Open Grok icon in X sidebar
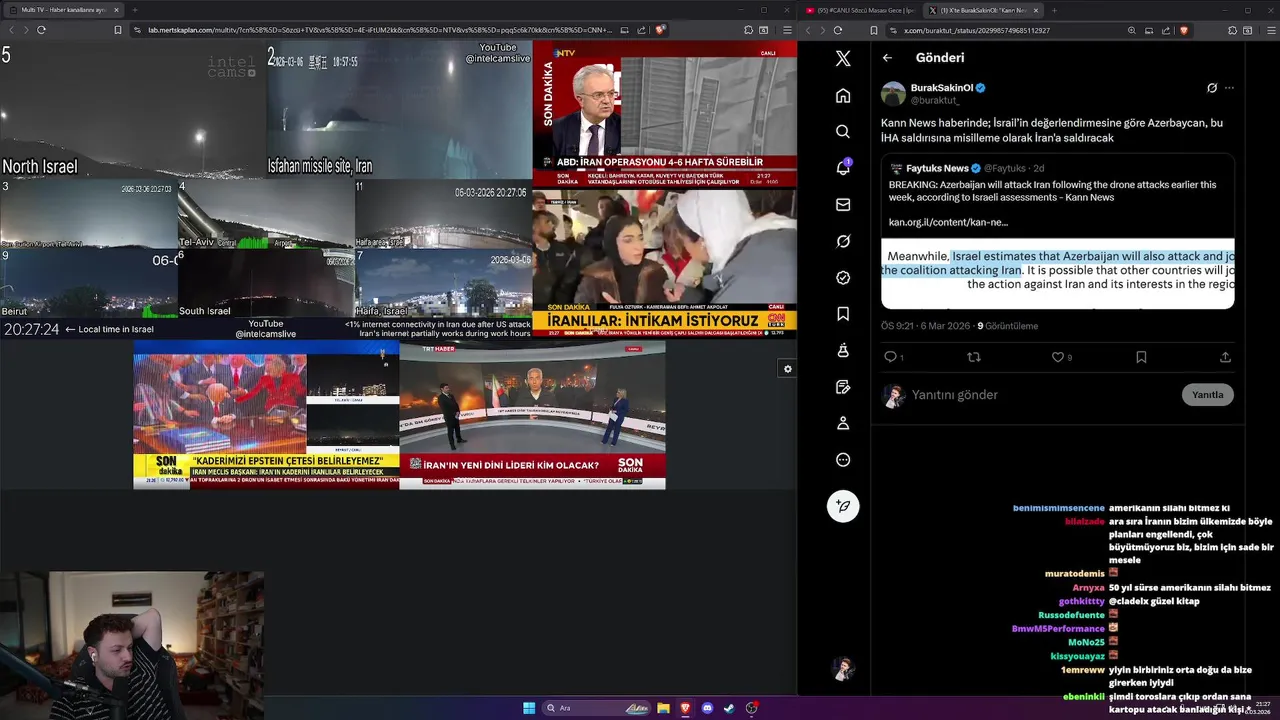The height and width of the screenshot is (720, 1280). pyautogui.click(x=843, y=241)
